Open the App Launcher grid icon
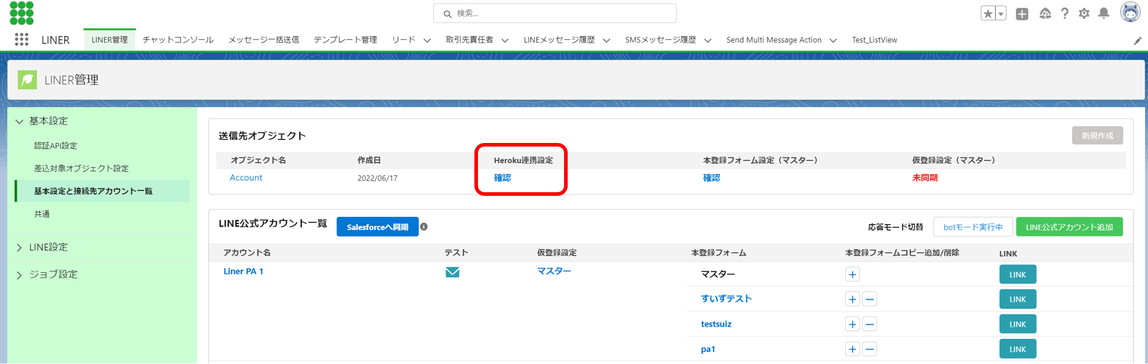Screen dimensions: 1148x364 point(21,40)
